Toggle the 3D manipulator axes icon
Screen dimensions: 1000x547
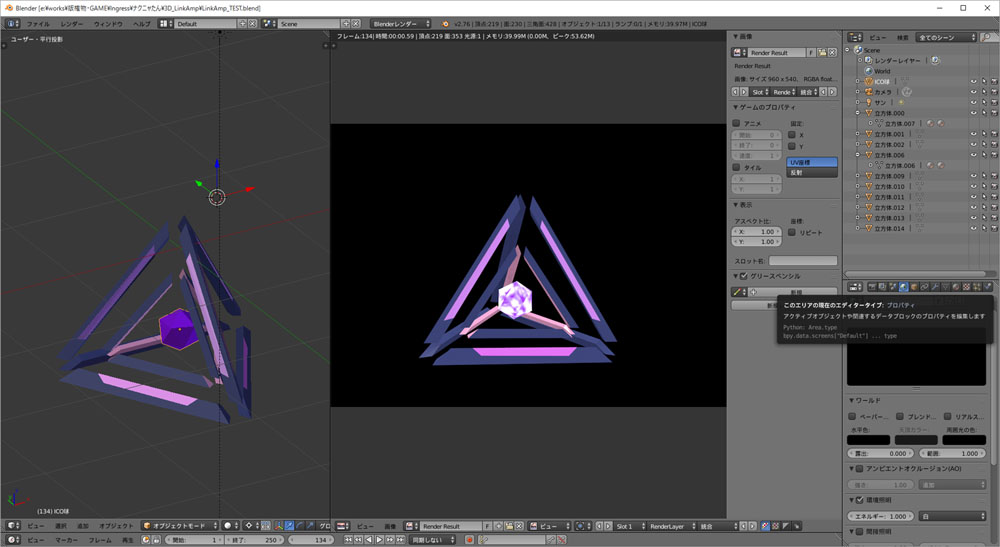(x=279, y=526)
